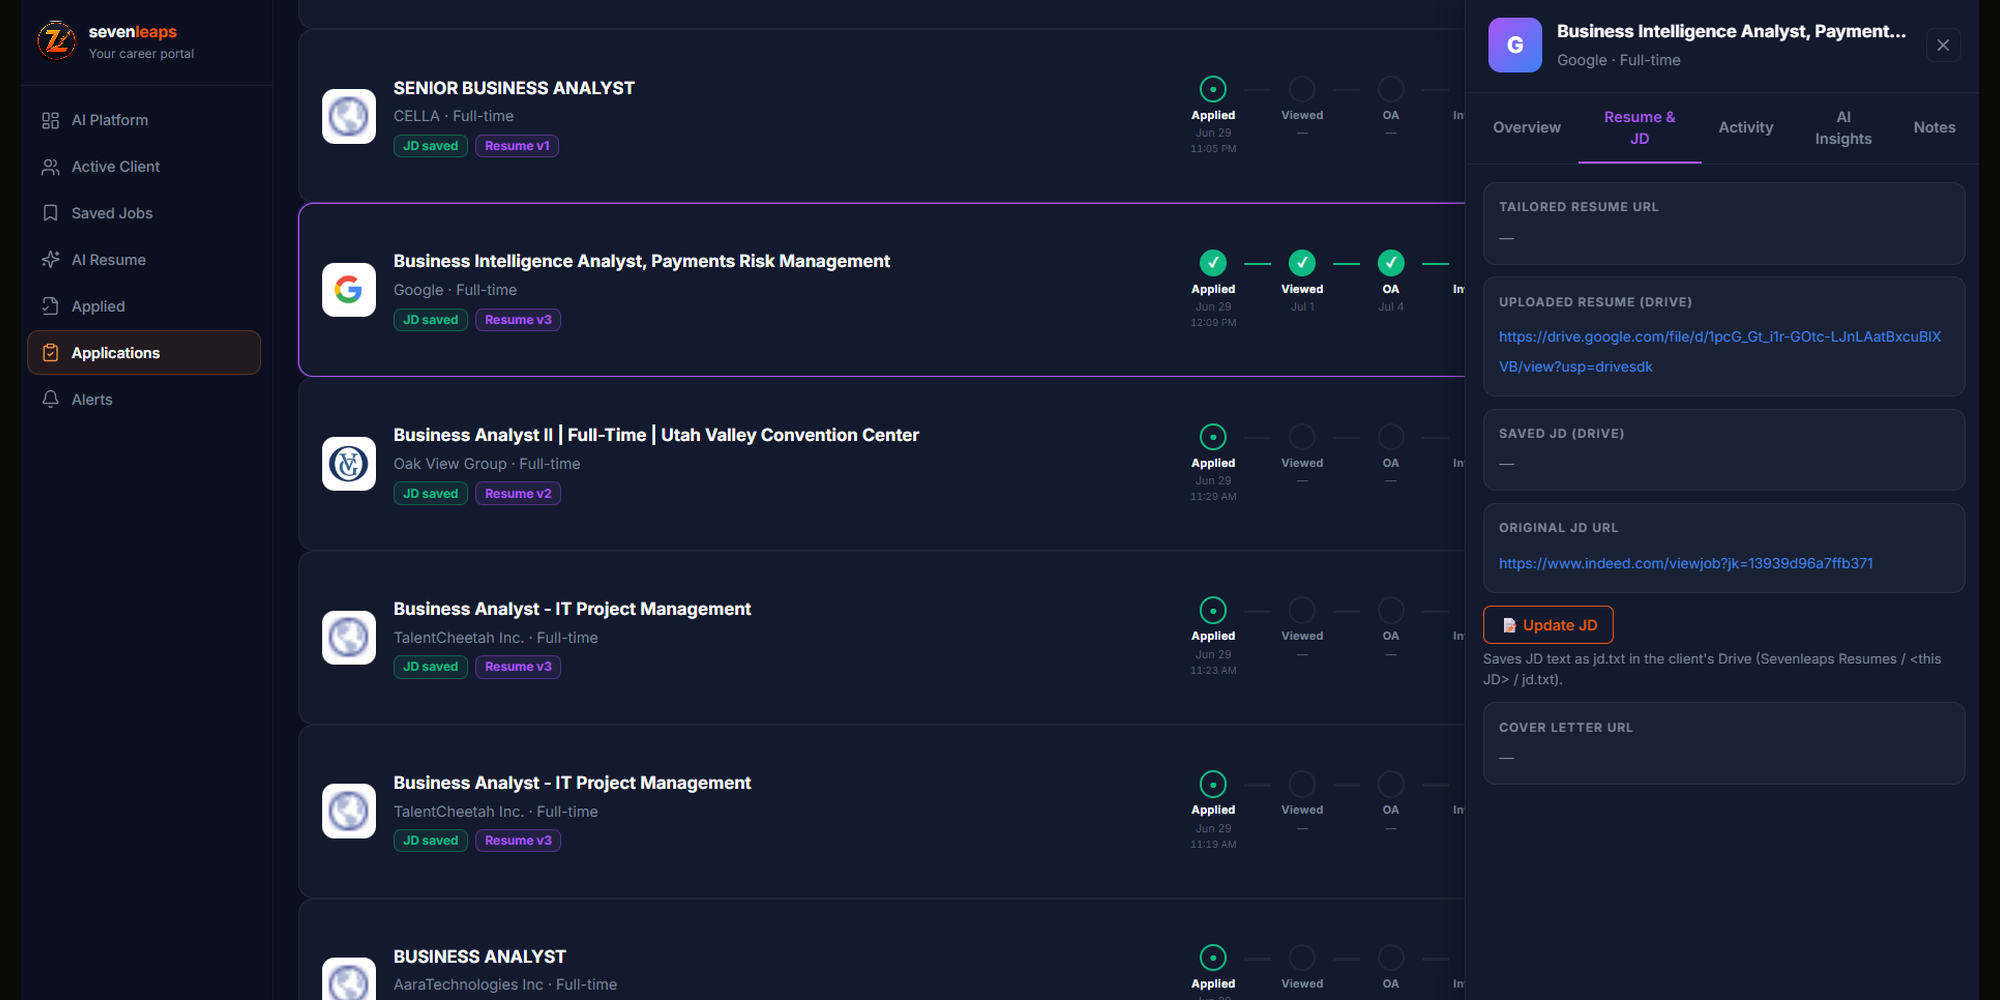Click the Viewed stage checkmark for Google
This screenshot has width=2000, height=1000.
(1302, 263)
